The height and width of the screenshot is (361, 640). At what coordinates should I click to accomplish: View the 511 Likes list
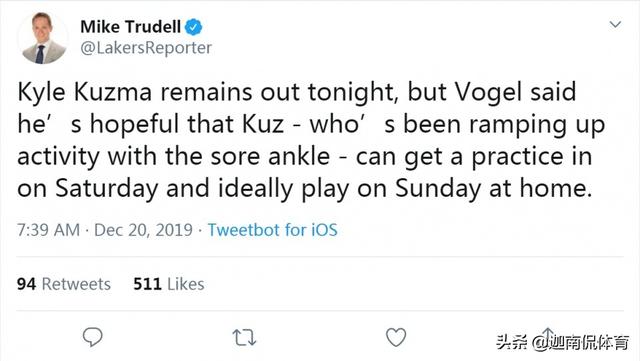[x=169, y=284]
